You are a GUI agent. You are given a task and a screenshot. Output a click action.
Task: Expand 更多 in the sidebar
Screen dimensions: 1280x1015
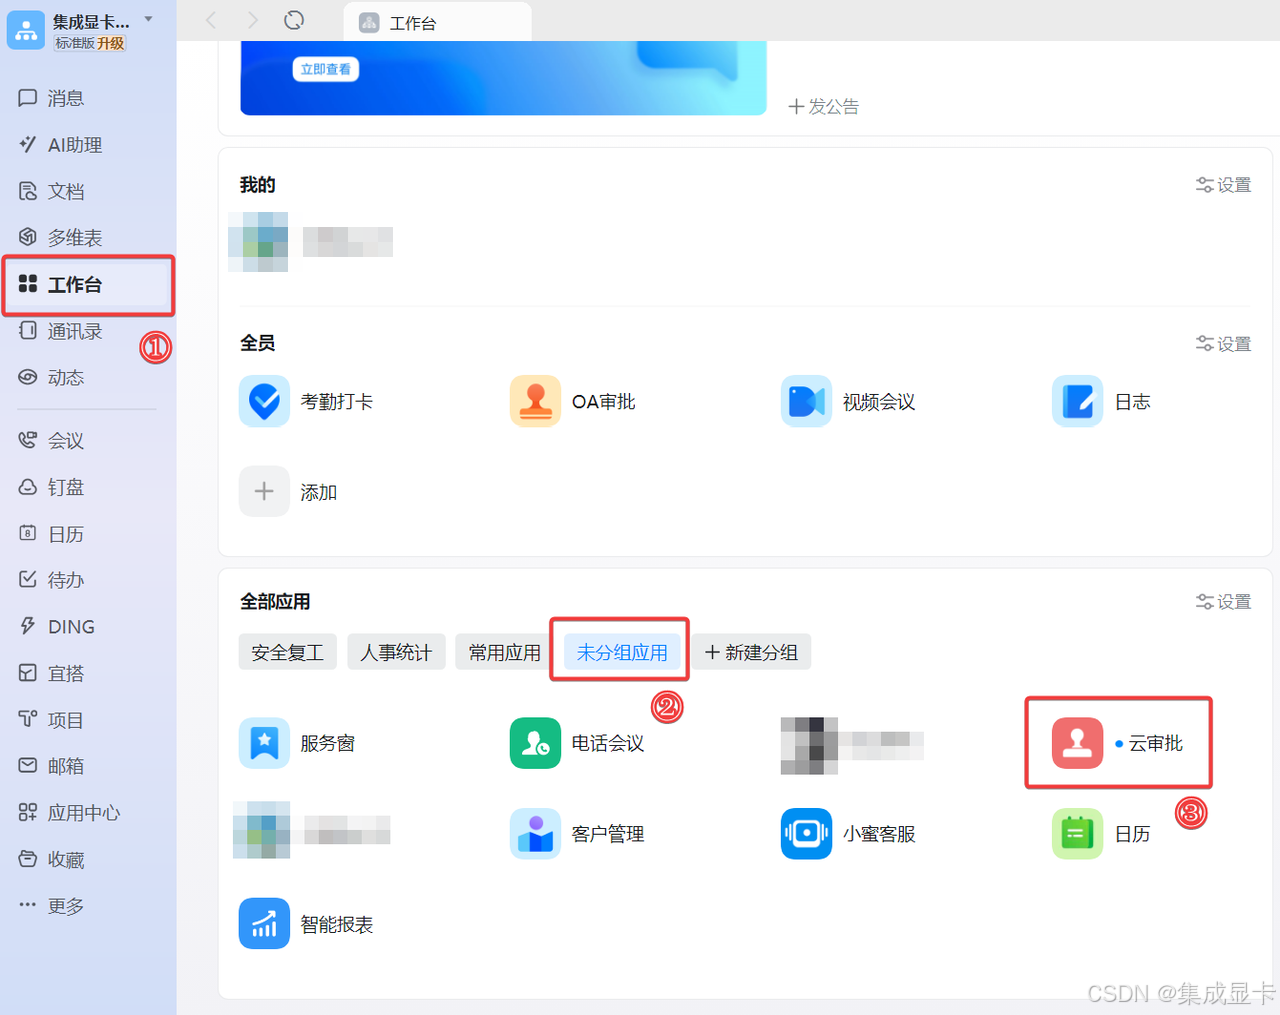(51, 906)
